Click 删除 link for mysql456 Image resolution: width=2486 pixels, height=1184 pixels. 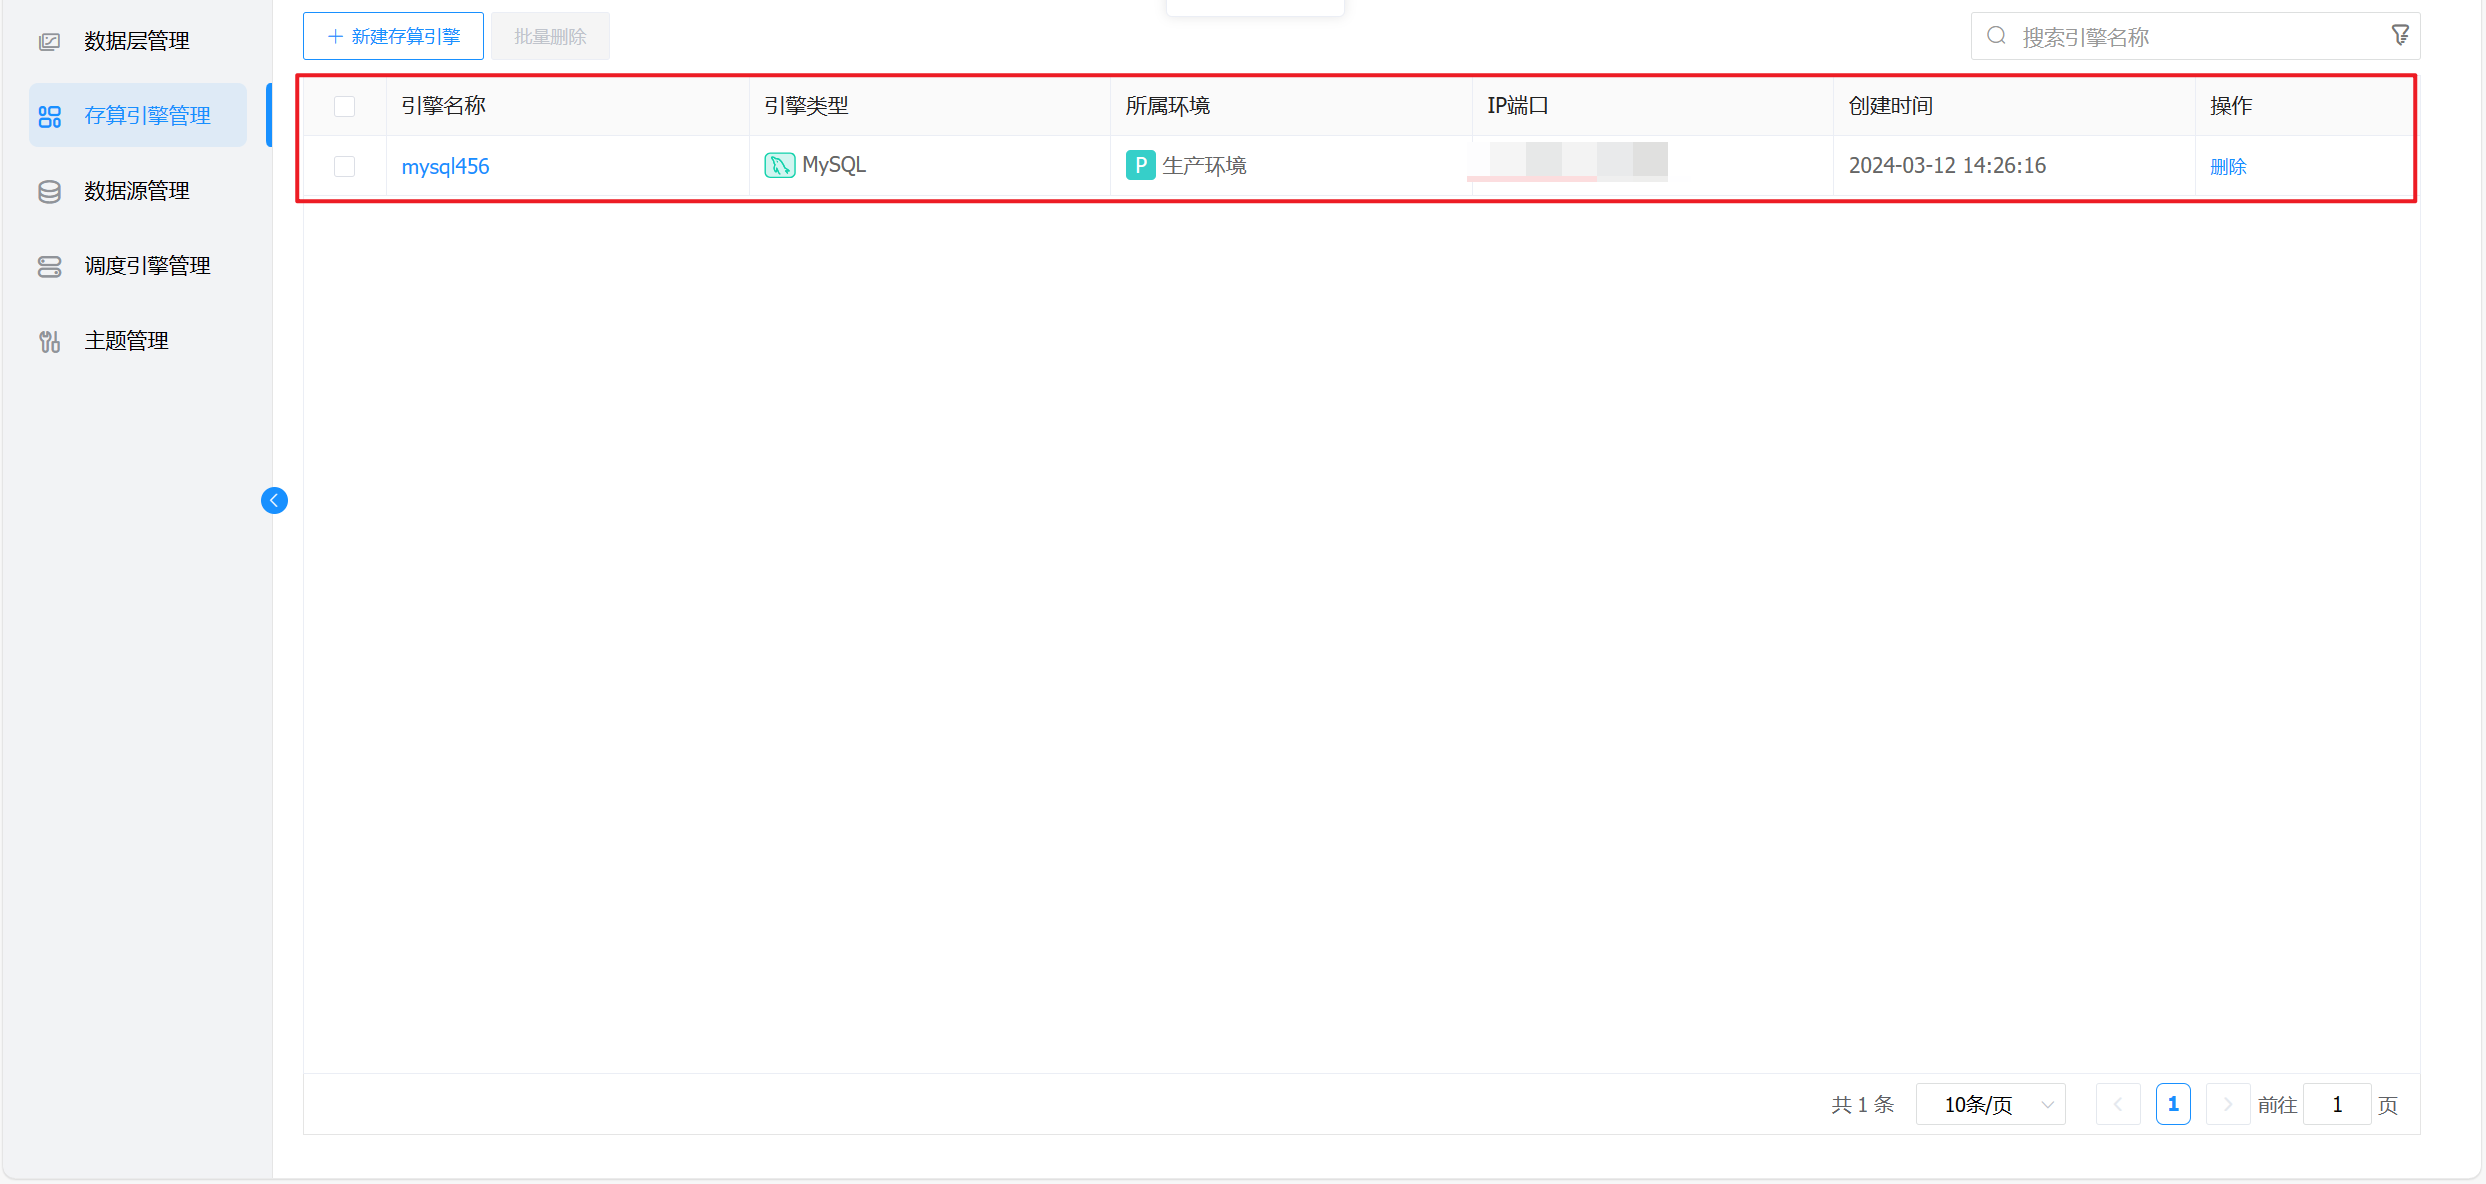tap(2228, 167)
